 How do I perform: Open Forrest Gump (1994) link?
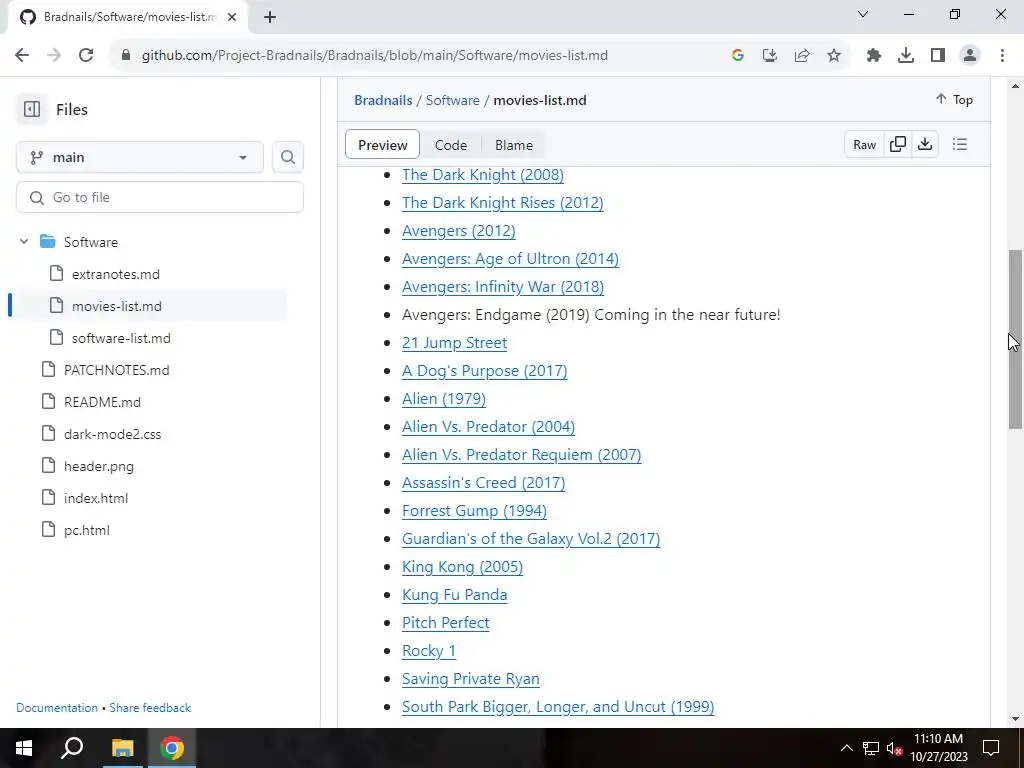pos(474,511)
